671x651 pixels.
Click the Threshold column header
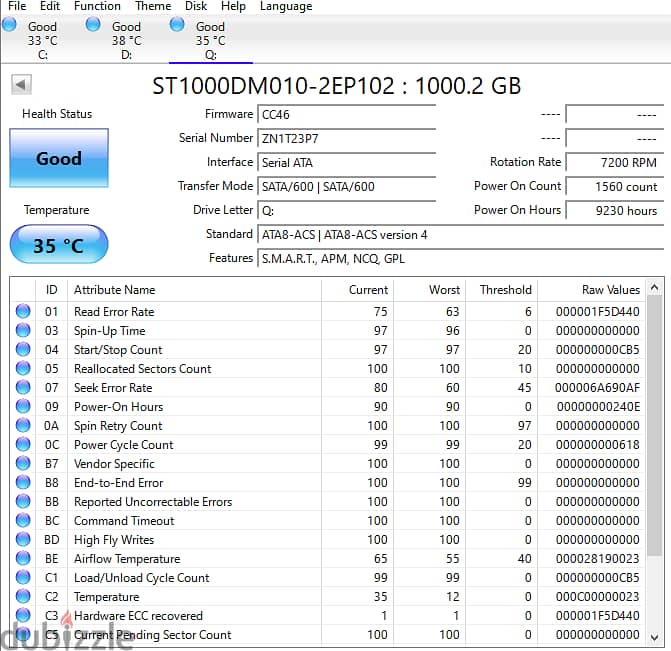pos(502,290)
